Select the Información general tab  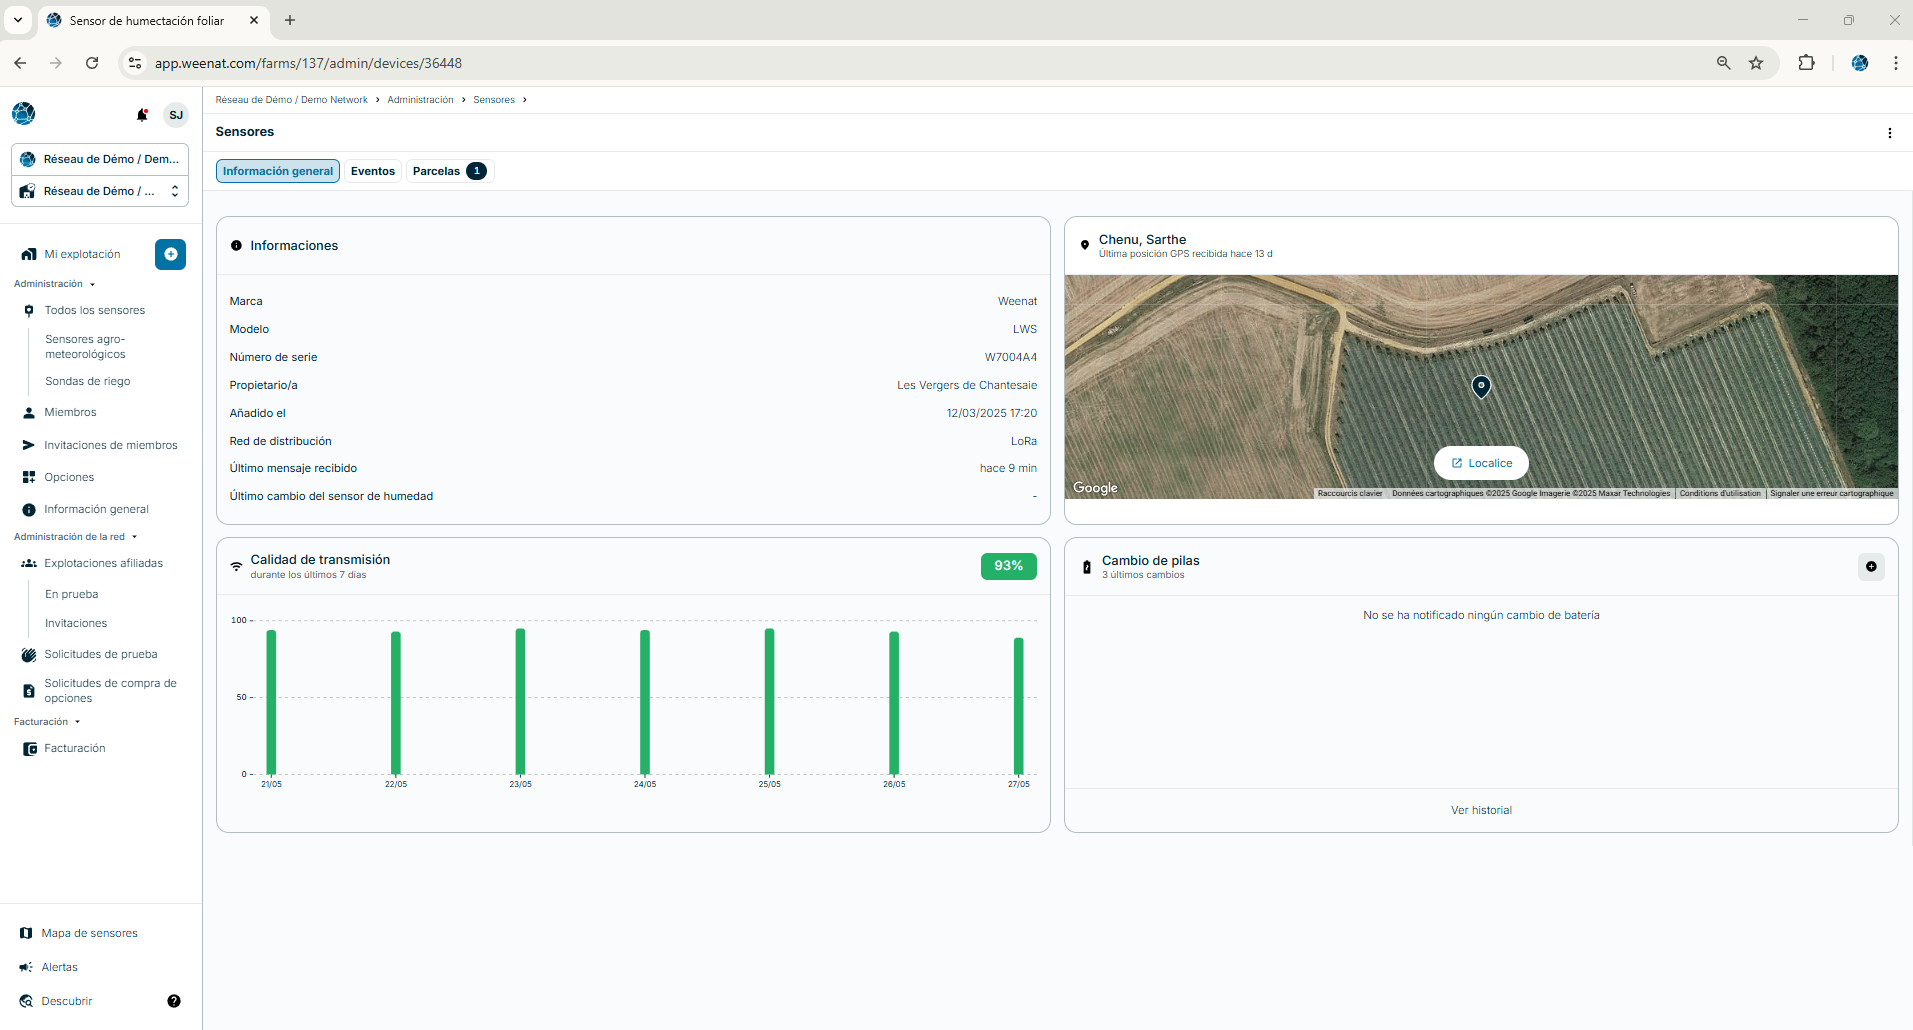pos(278,171)
